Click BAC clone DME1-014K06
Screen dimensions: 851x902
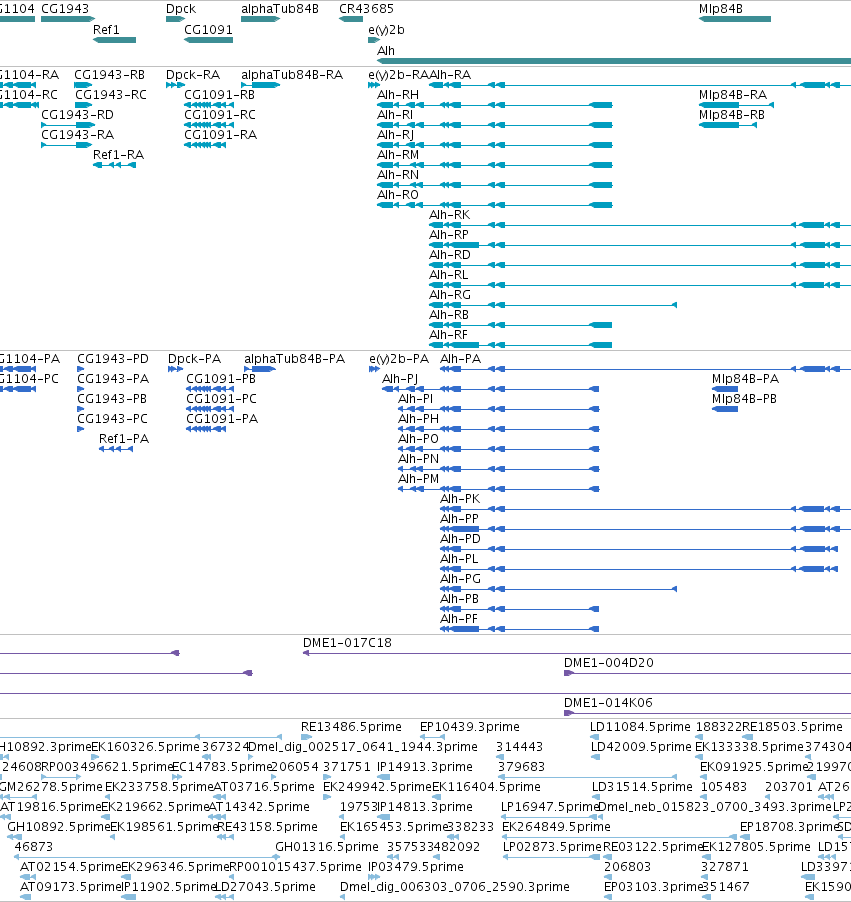click(x=708, y=713)
